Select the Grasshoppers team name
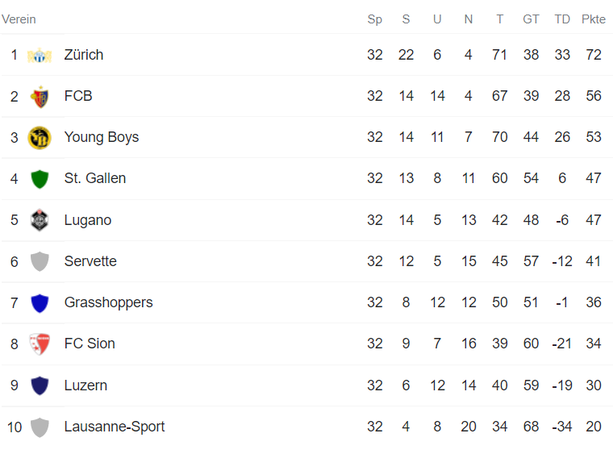This screenshot has height=450, width=613. tap(109, 303)
